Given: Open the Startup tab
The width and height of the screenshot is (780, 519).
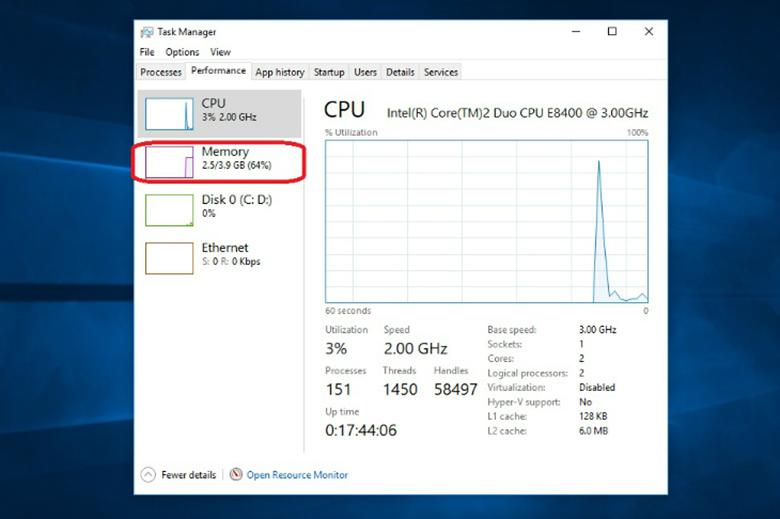Looking at the screenshot, I should (x=329, y=72).
